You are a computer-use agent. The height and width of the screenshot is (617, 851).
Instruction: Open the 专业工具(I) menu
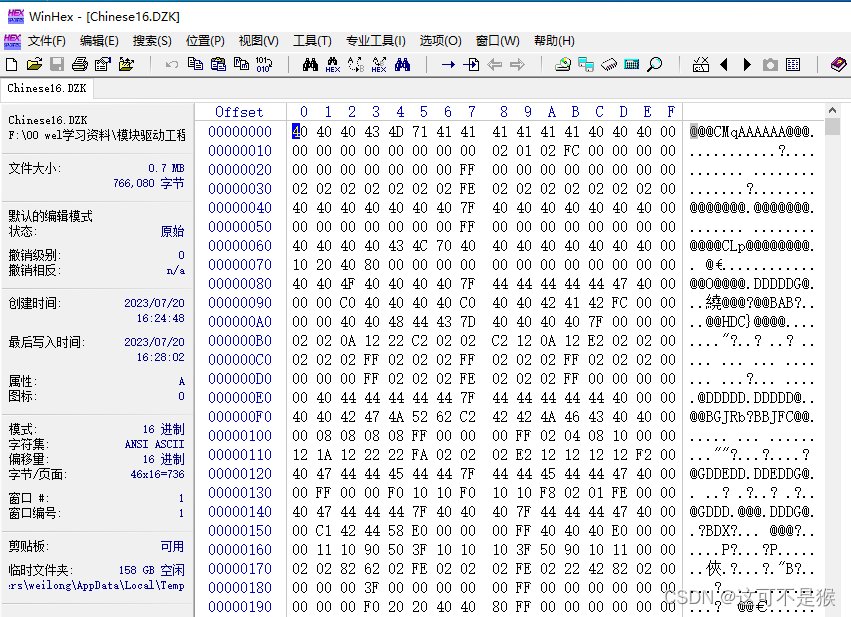(x=376, y=41)
